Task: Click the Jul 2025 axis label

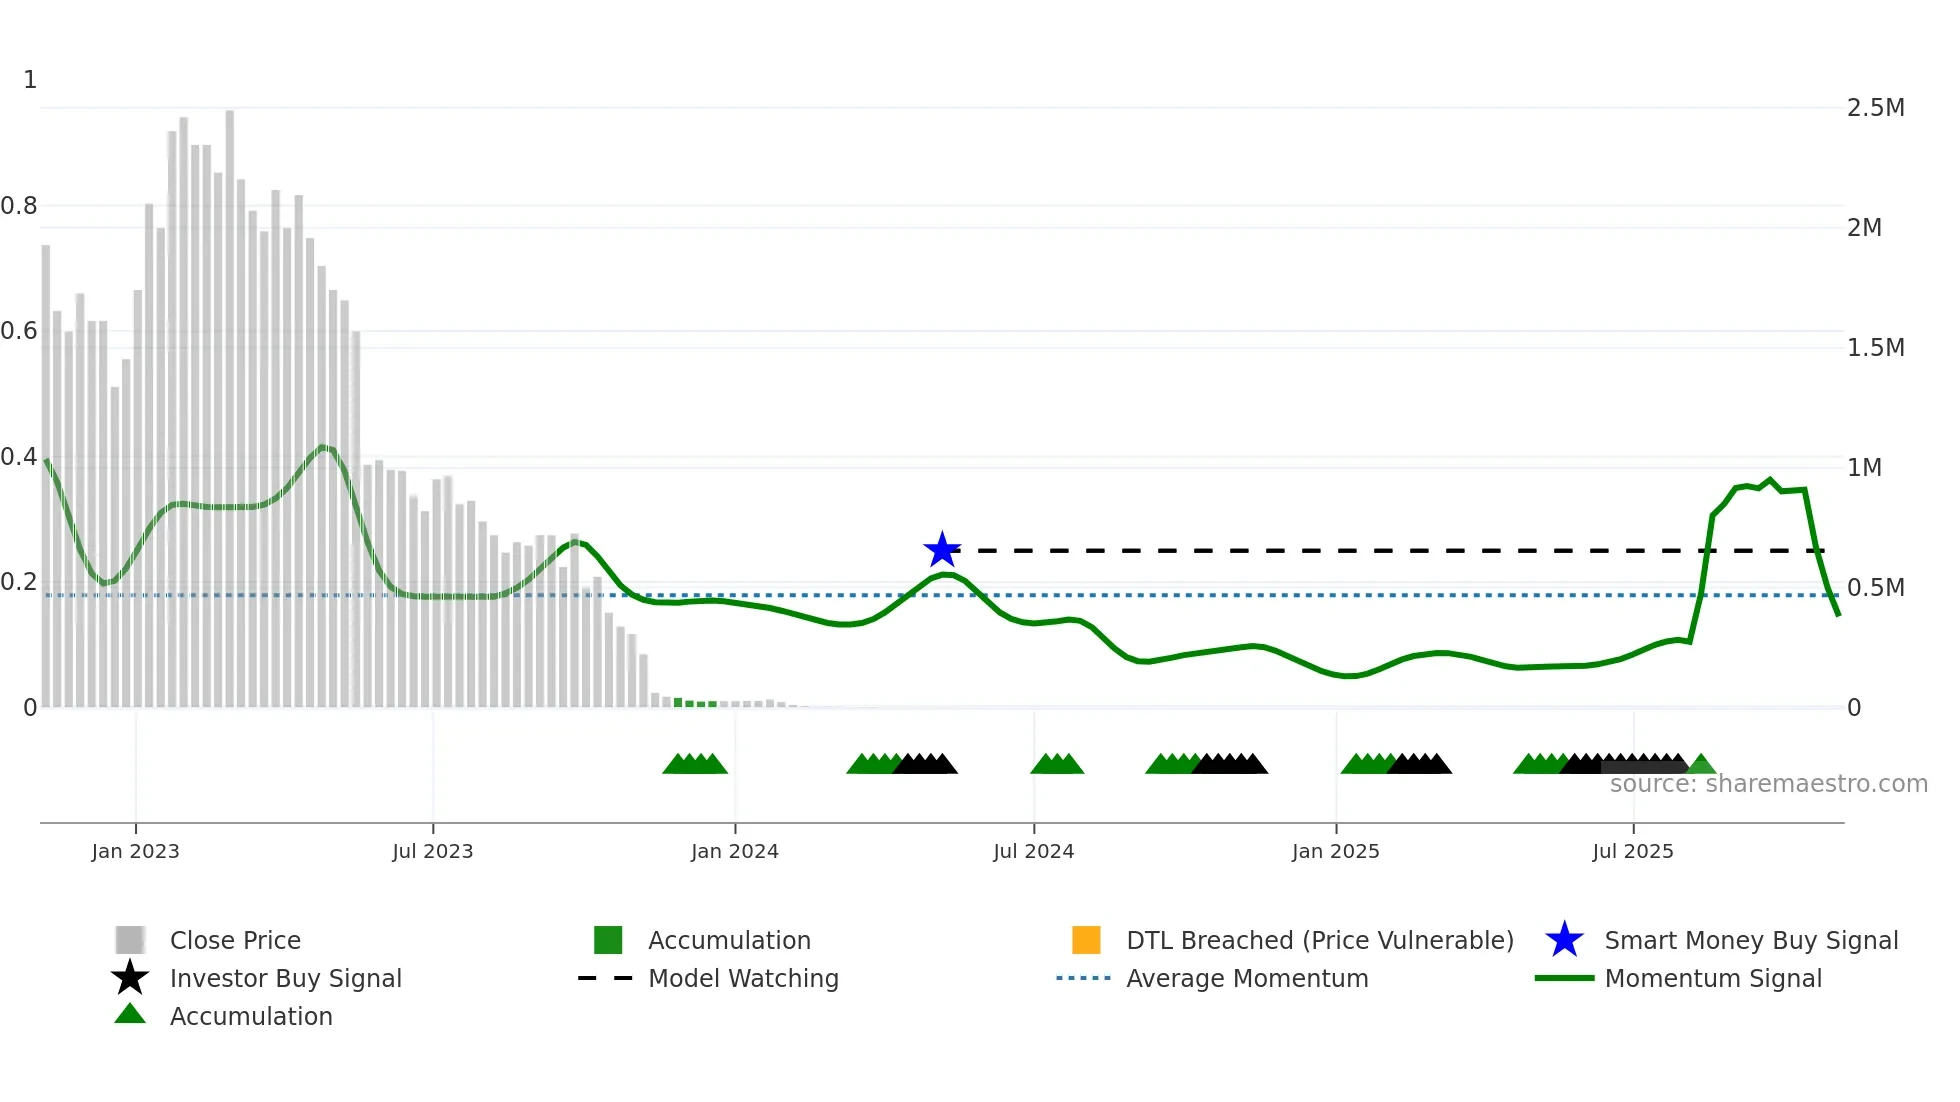Action: point(1633,851)
